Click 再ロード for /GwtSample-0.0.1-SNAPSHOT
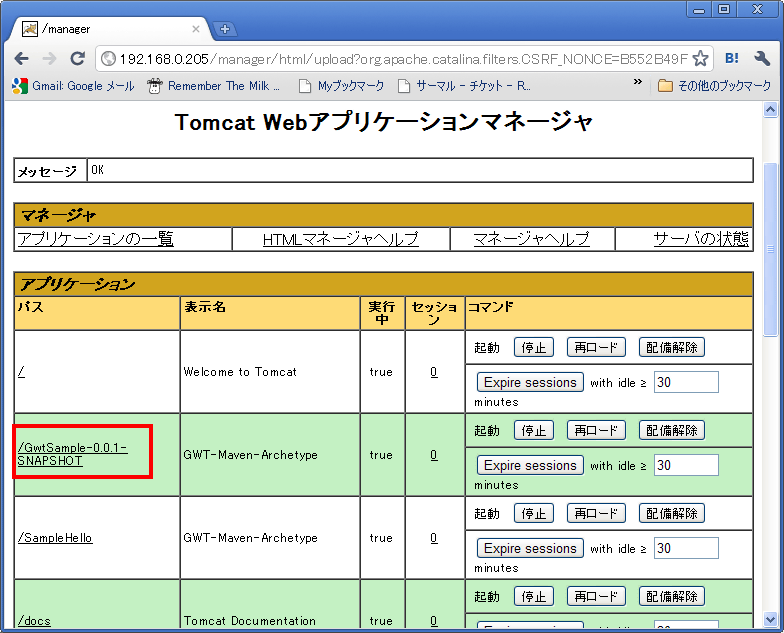 (596, 430)
